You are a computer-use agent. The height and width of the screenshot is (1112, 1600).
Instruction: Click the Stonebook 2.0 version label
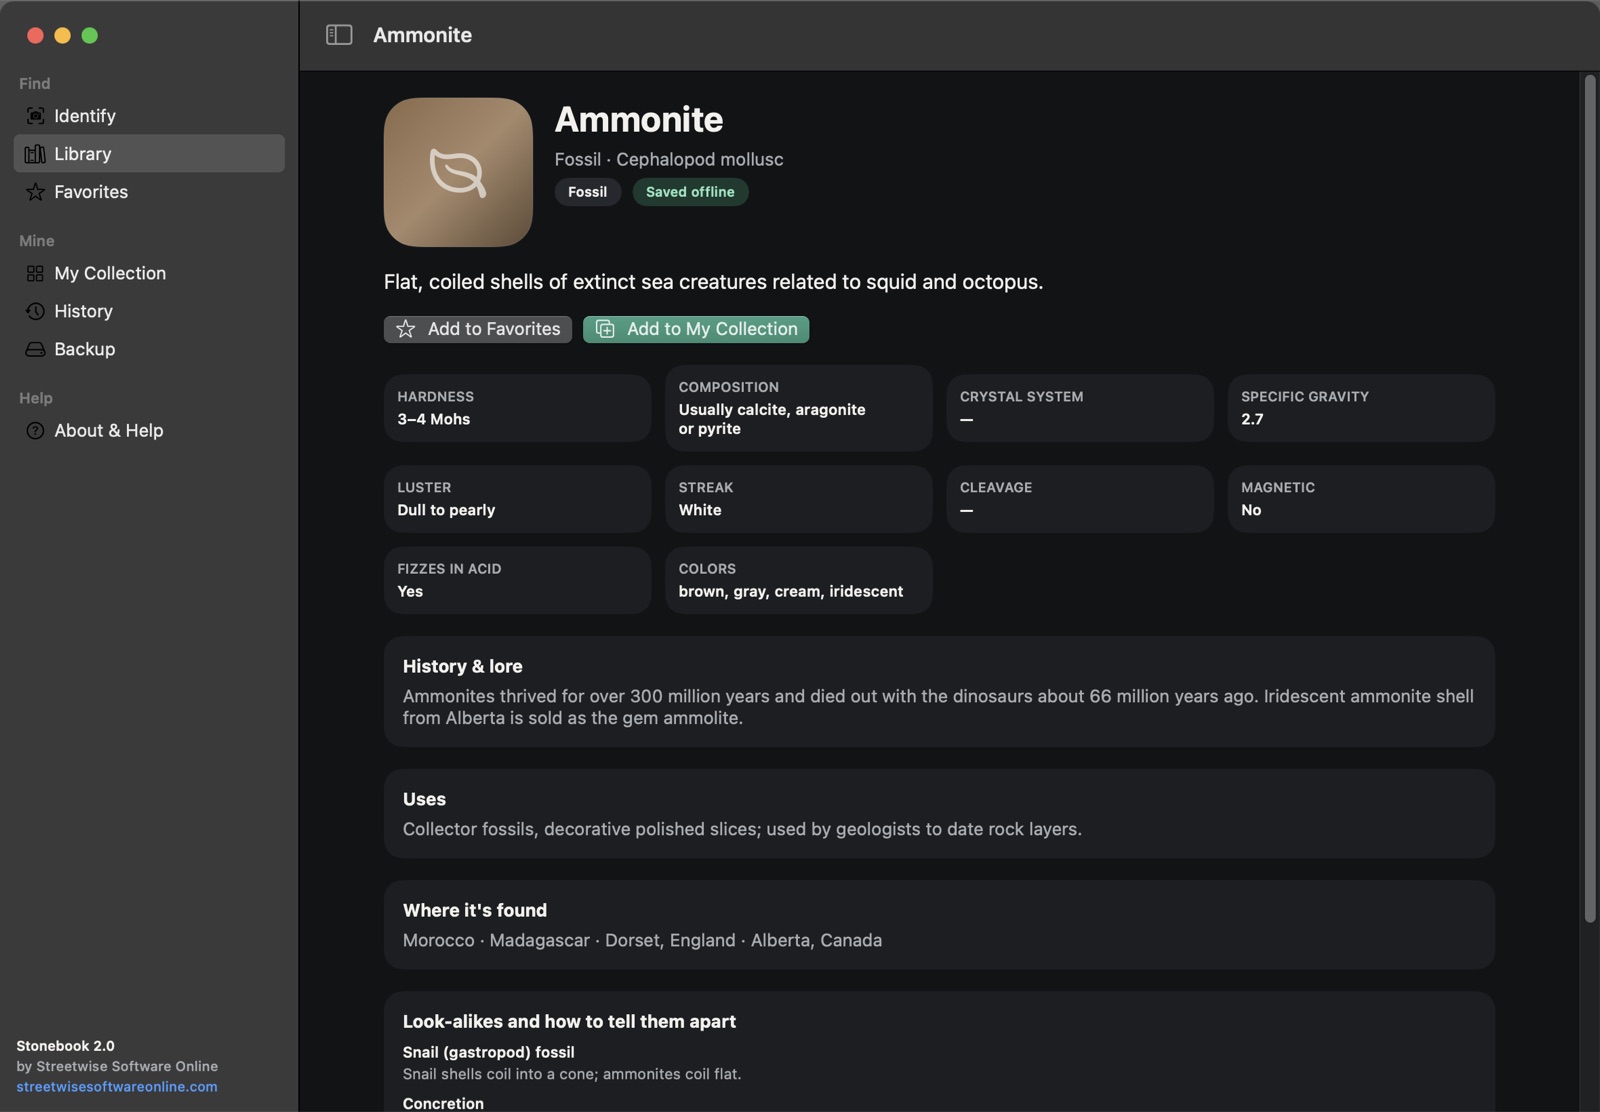[x=65, y=1046]
